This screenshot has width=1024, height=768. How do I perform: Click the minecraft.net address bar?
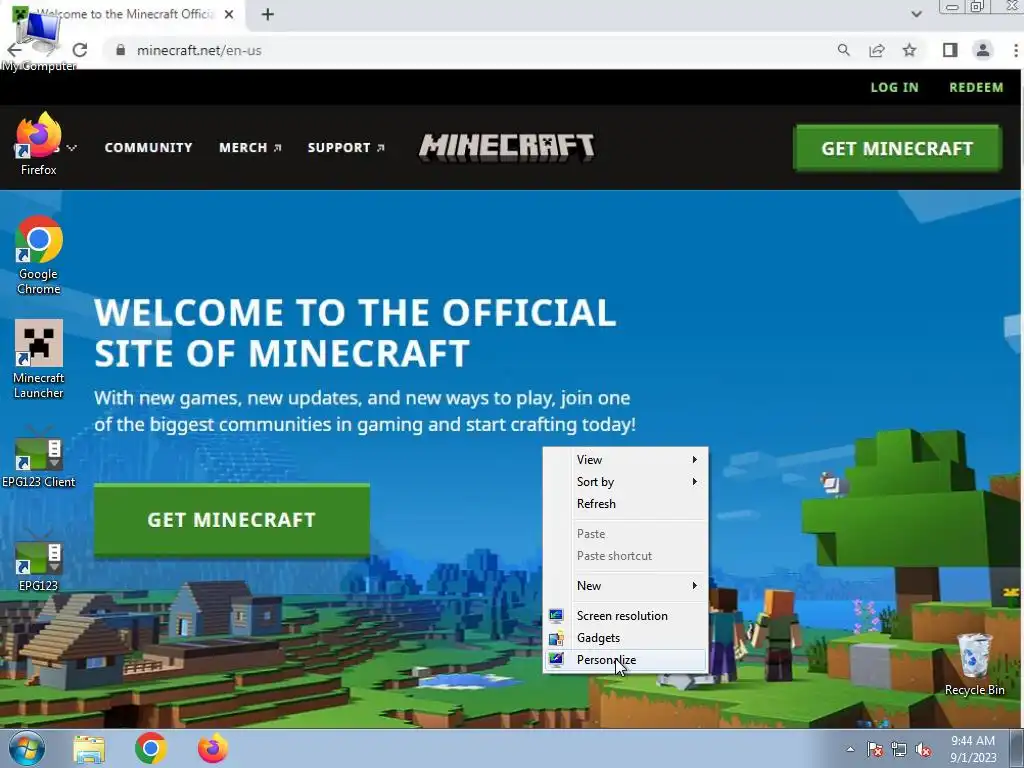[470, 50]
